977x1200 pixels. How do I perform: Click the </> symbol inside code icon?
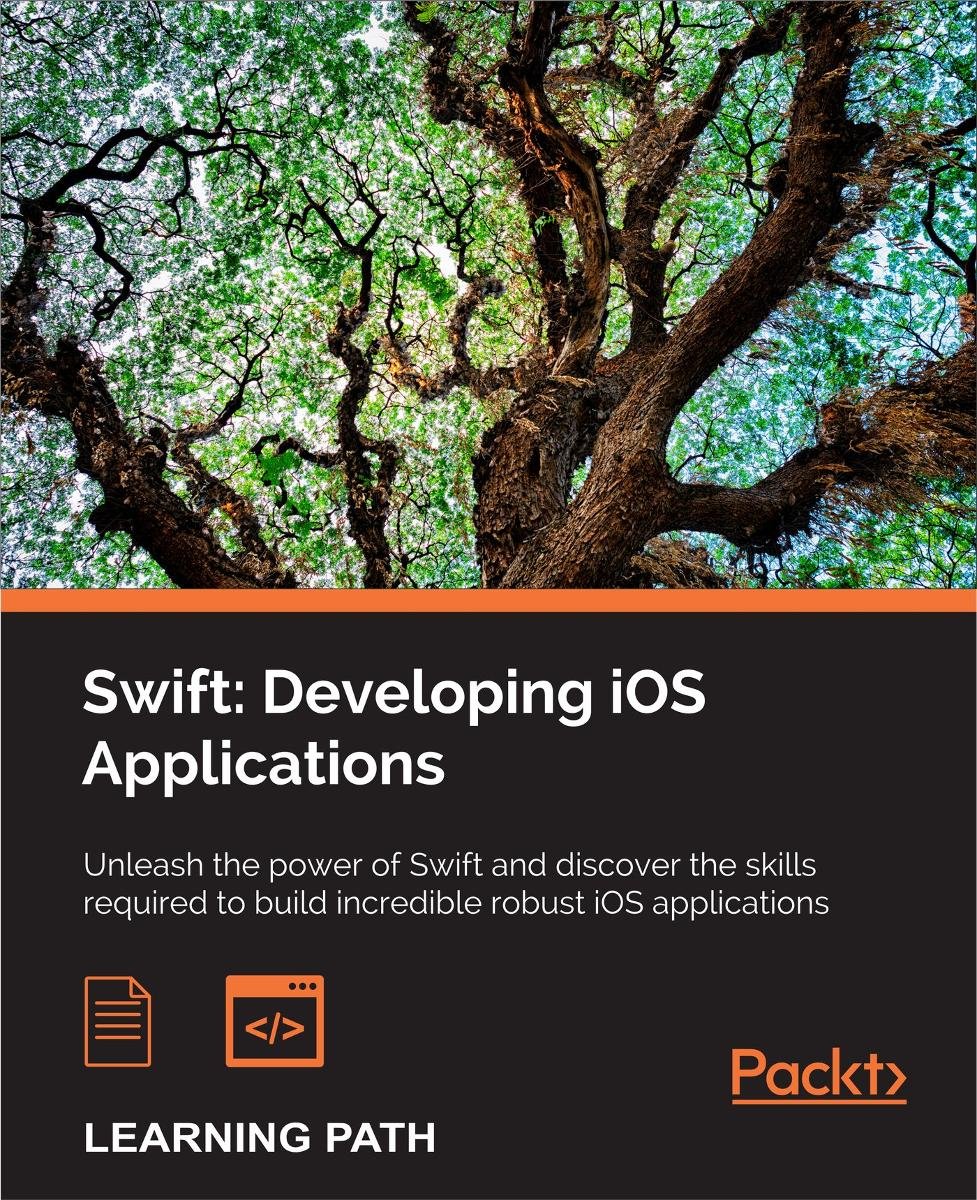click(274, 1030)
